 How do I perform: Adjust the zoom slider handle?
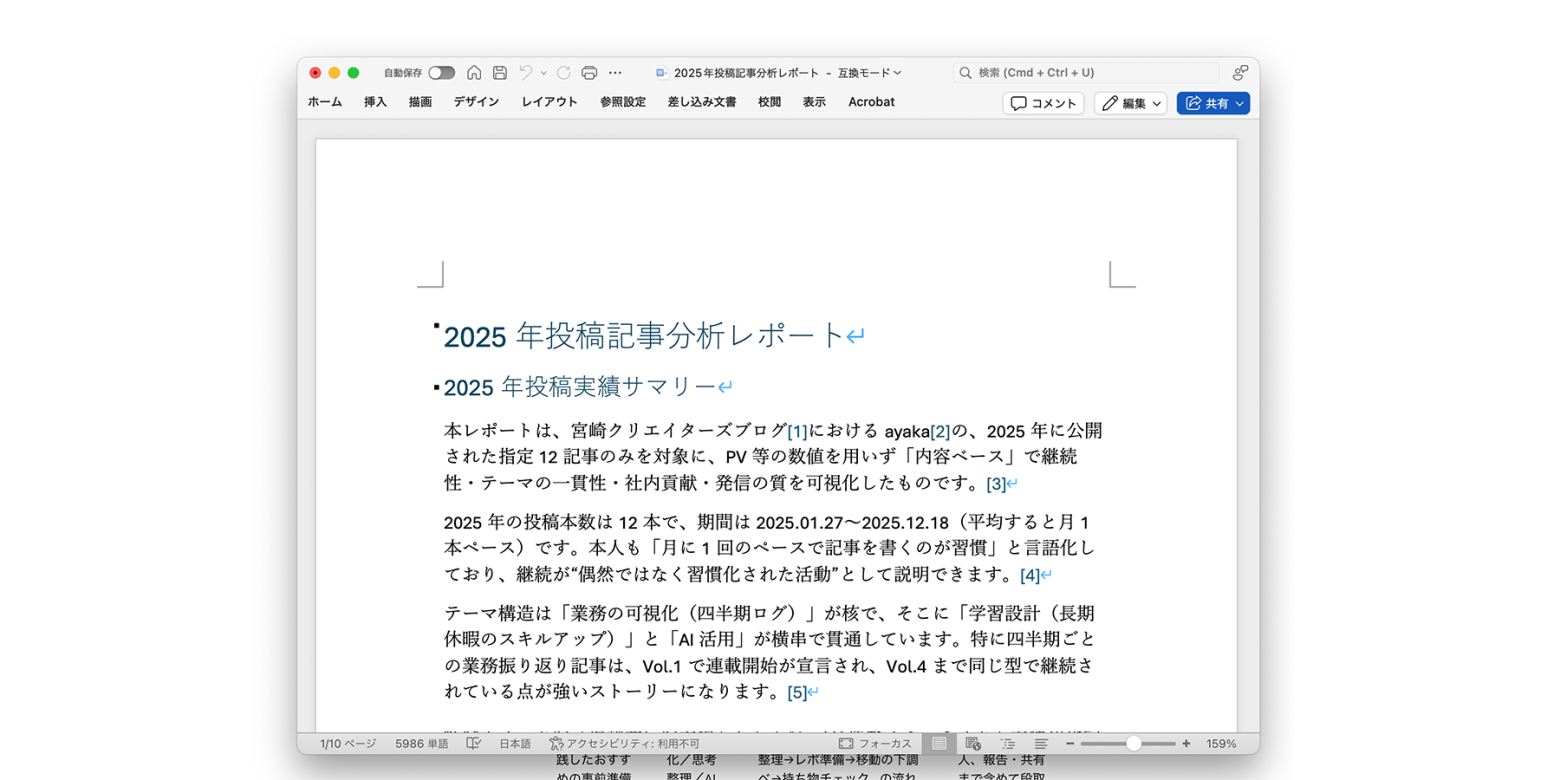[x=1133, y=744]
